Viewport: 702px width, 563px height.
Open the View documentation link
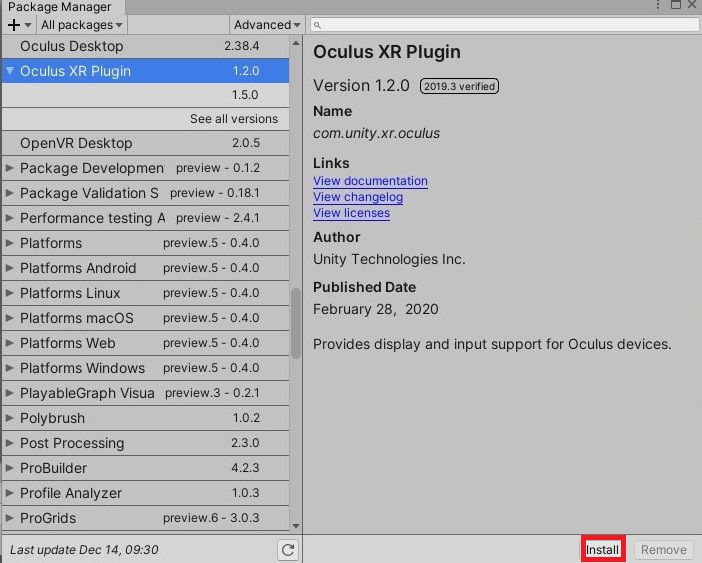370,181
